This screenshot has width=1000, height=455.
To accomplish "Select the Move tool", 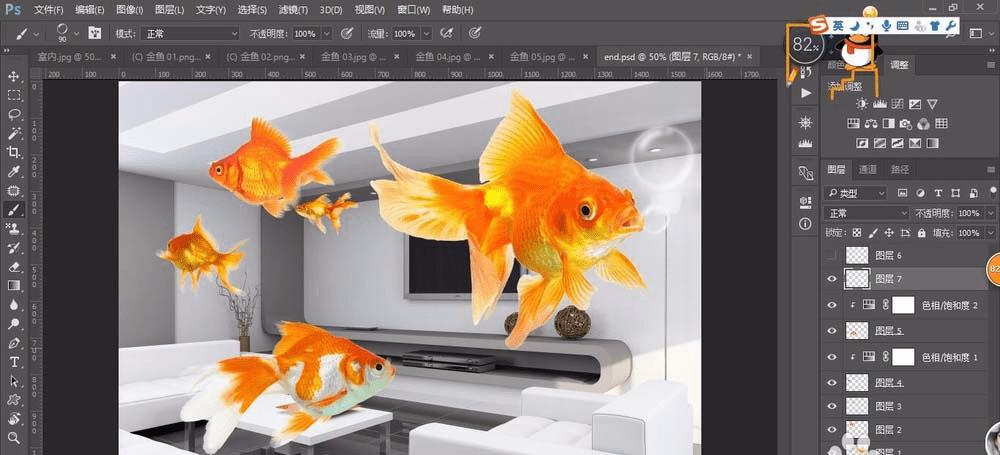I will (13, 77).
